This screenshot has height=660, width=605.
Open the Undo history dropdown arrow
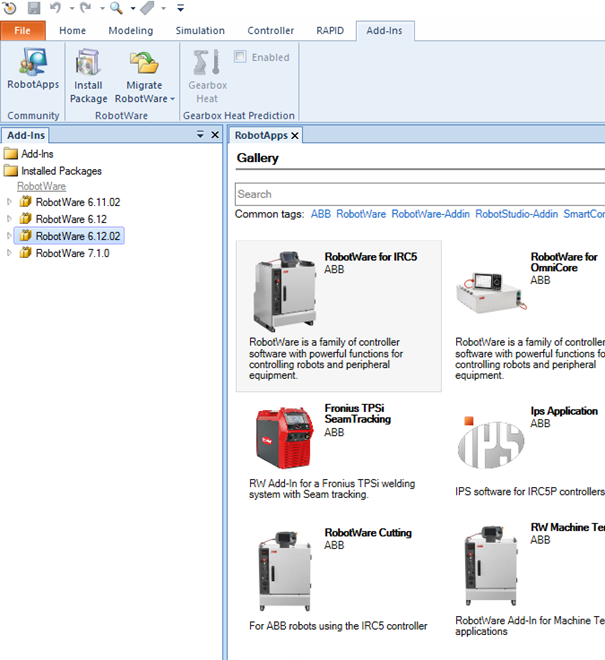pos(72,8)
